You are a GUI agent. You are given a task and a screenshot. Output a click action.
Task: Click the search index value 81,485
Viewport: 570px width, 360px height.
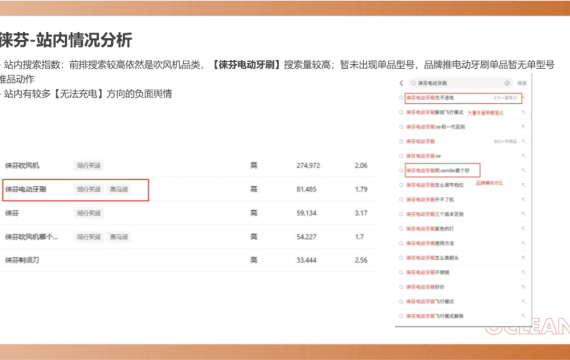tap(306, 189)
